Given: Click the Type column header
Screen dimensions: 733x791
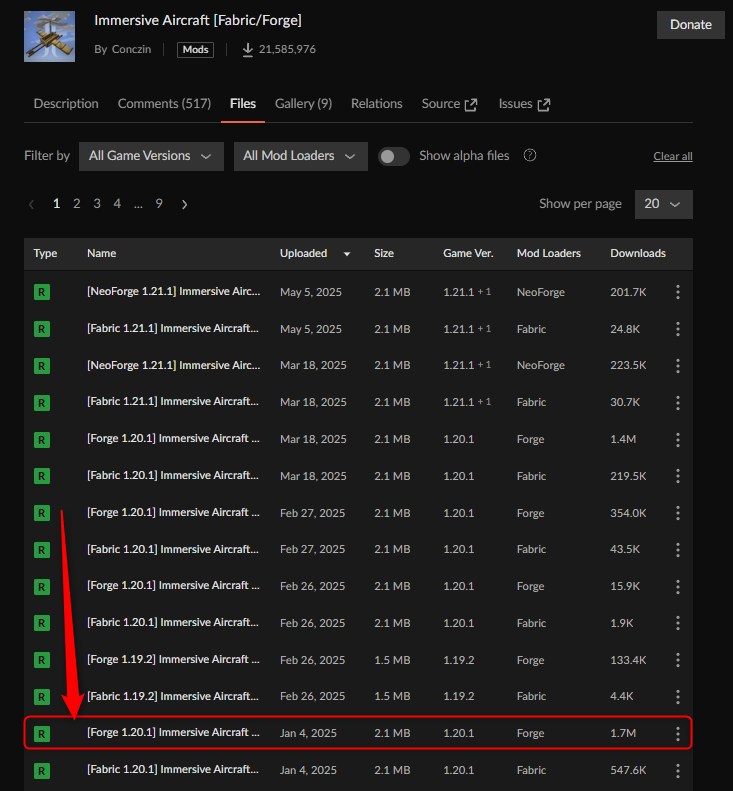Looking at the screenshot, I should click(45, 253).
